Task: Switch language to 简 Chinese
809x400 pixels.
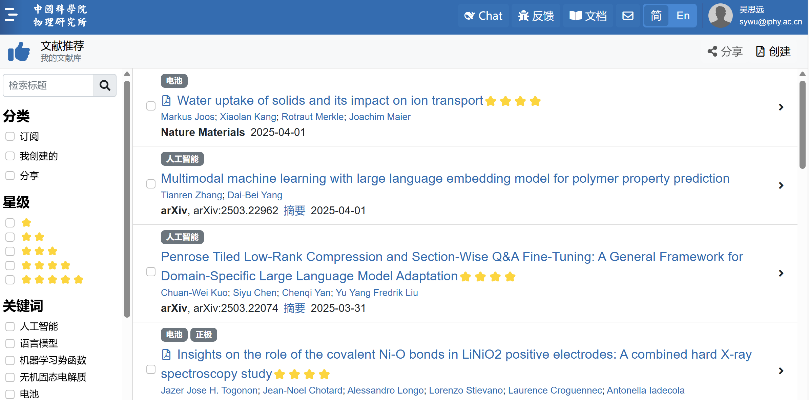Action: pos(656,16)
